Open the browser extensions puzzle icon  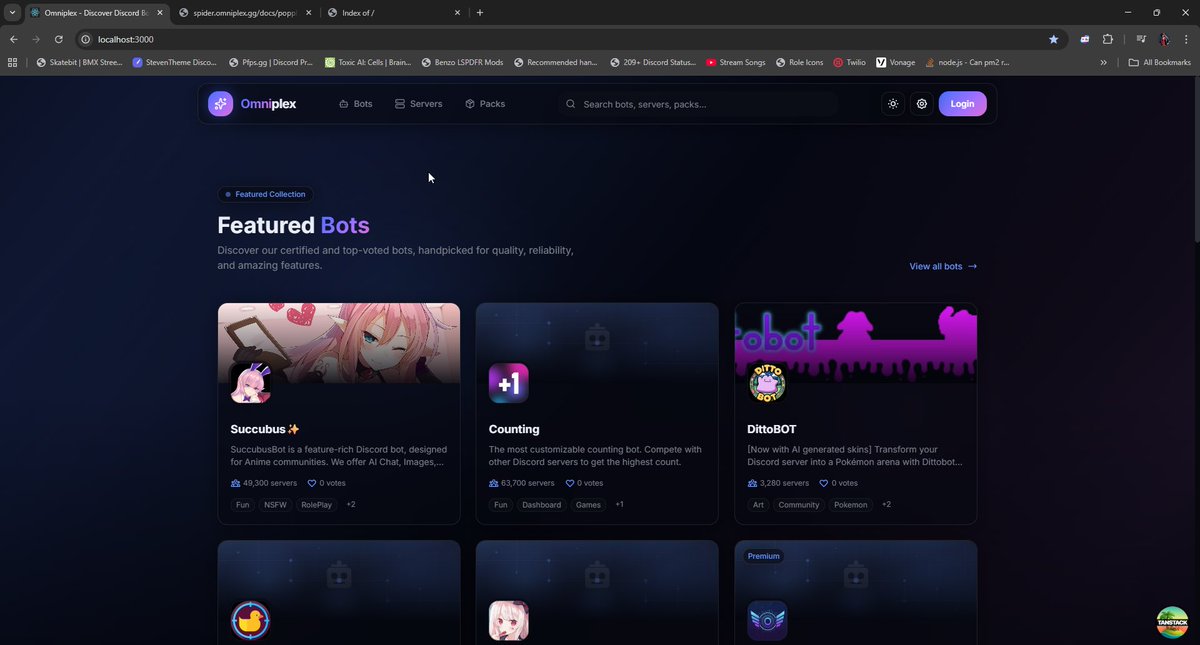pos(1108,39)
